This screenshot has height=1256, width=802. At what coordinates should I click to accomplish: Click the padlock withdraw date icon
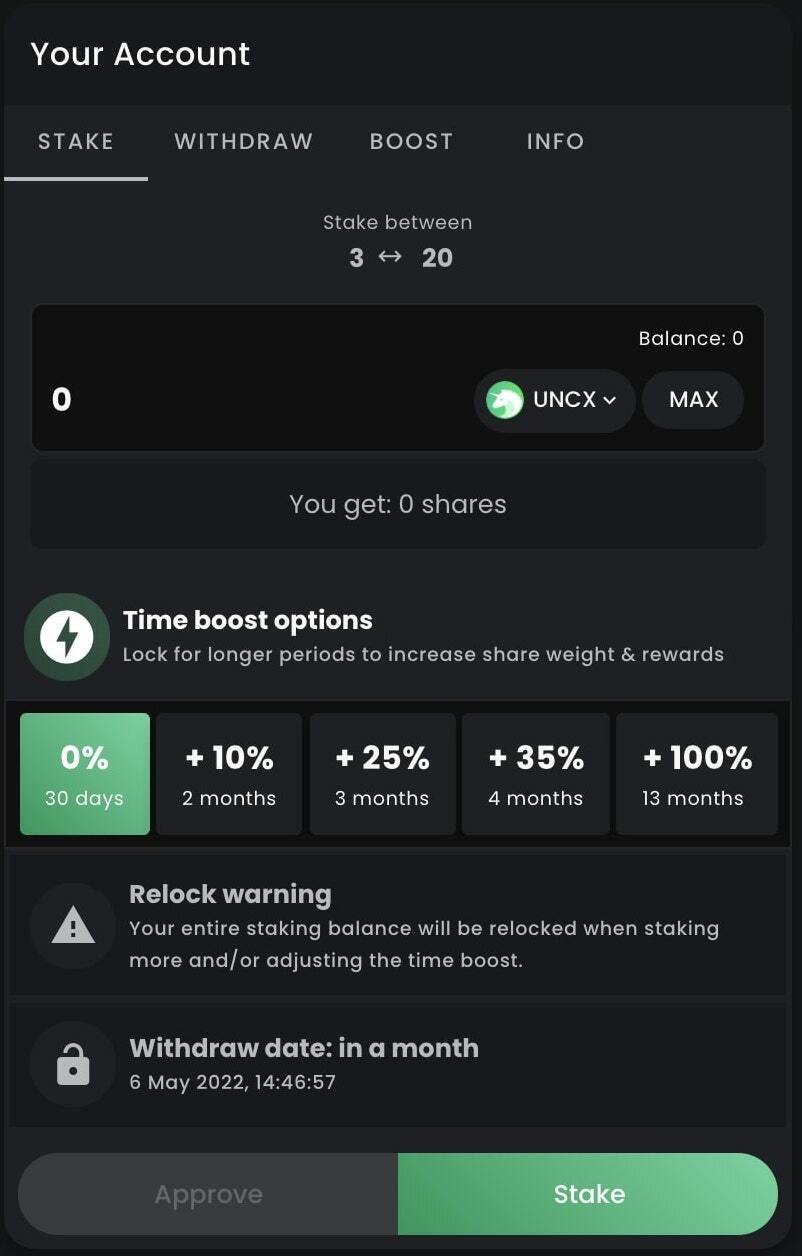coord(73,1065)
